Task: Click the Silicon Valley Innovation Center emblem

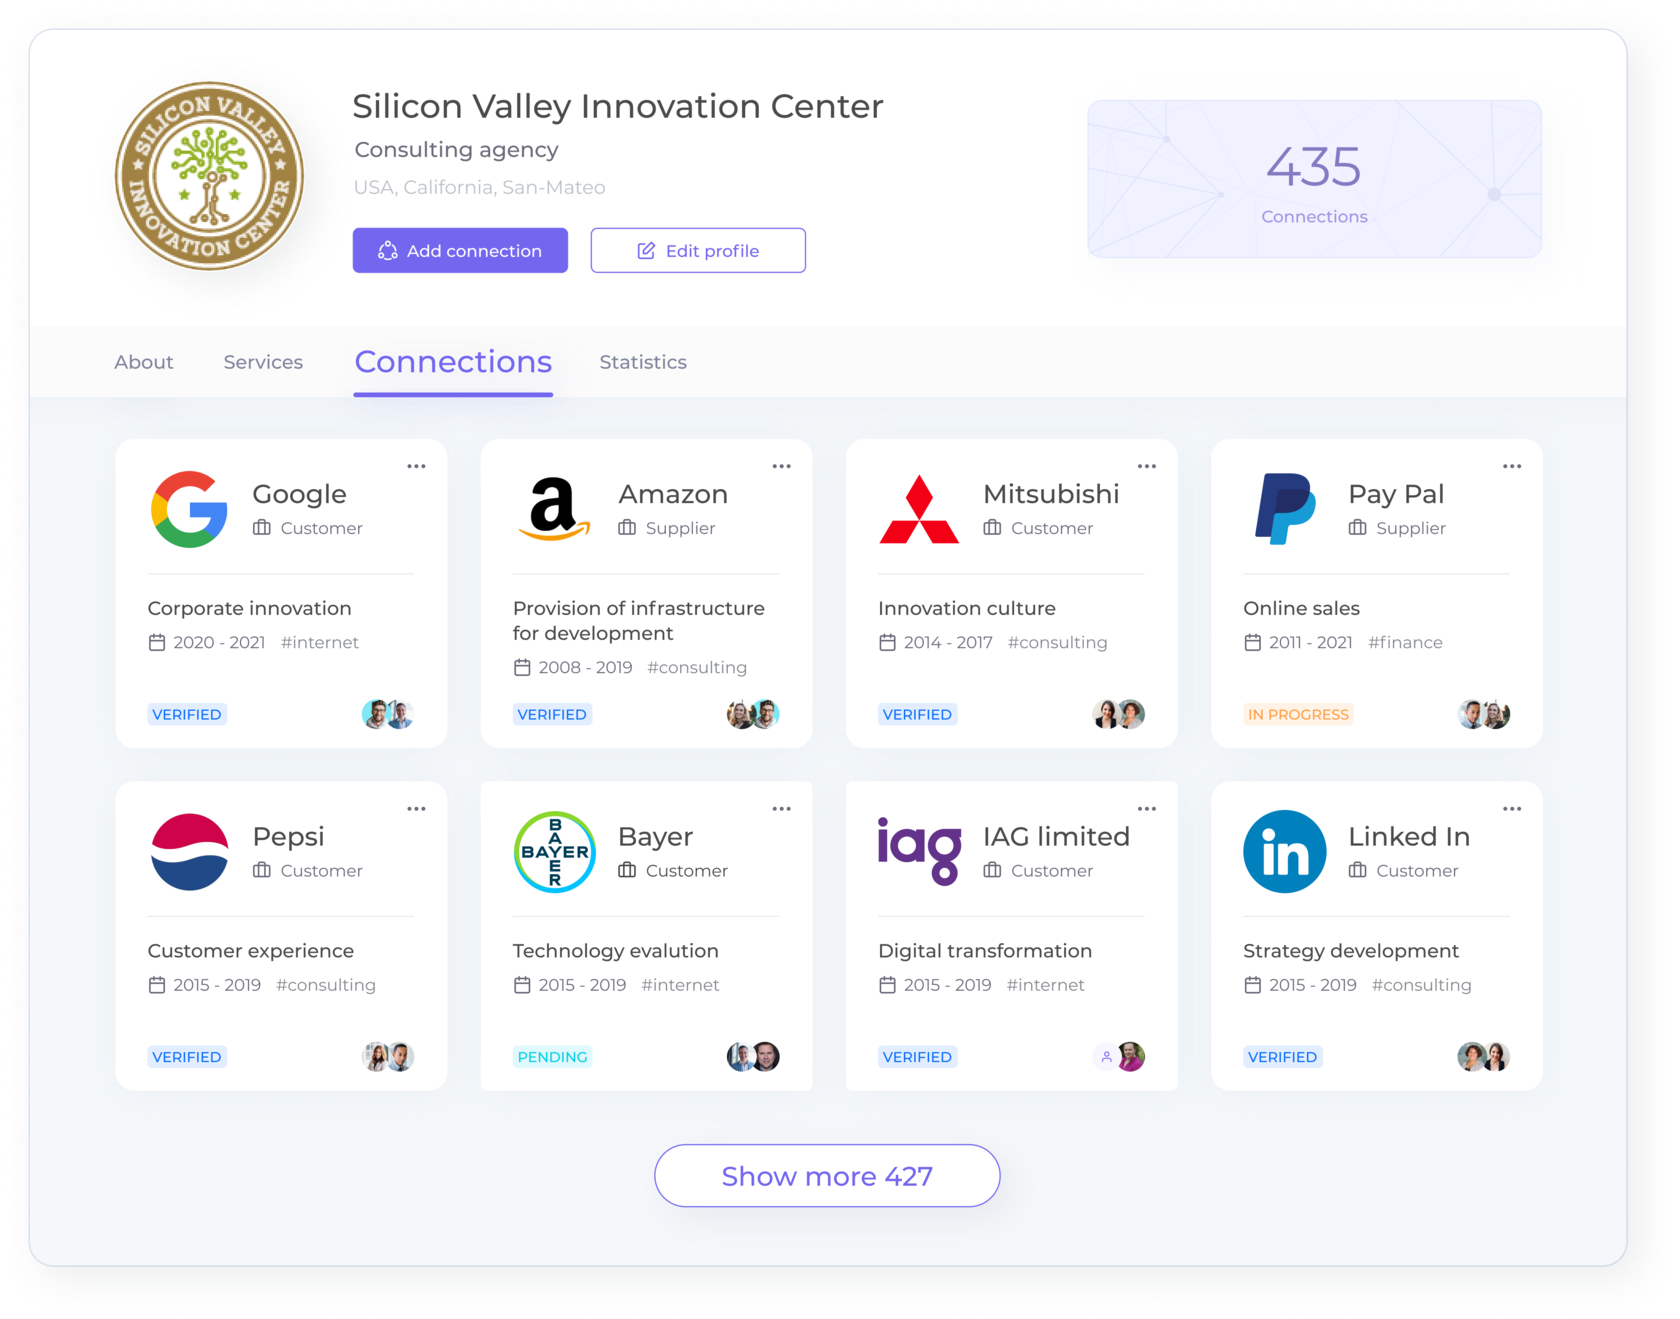Action: tap(209, 176)
